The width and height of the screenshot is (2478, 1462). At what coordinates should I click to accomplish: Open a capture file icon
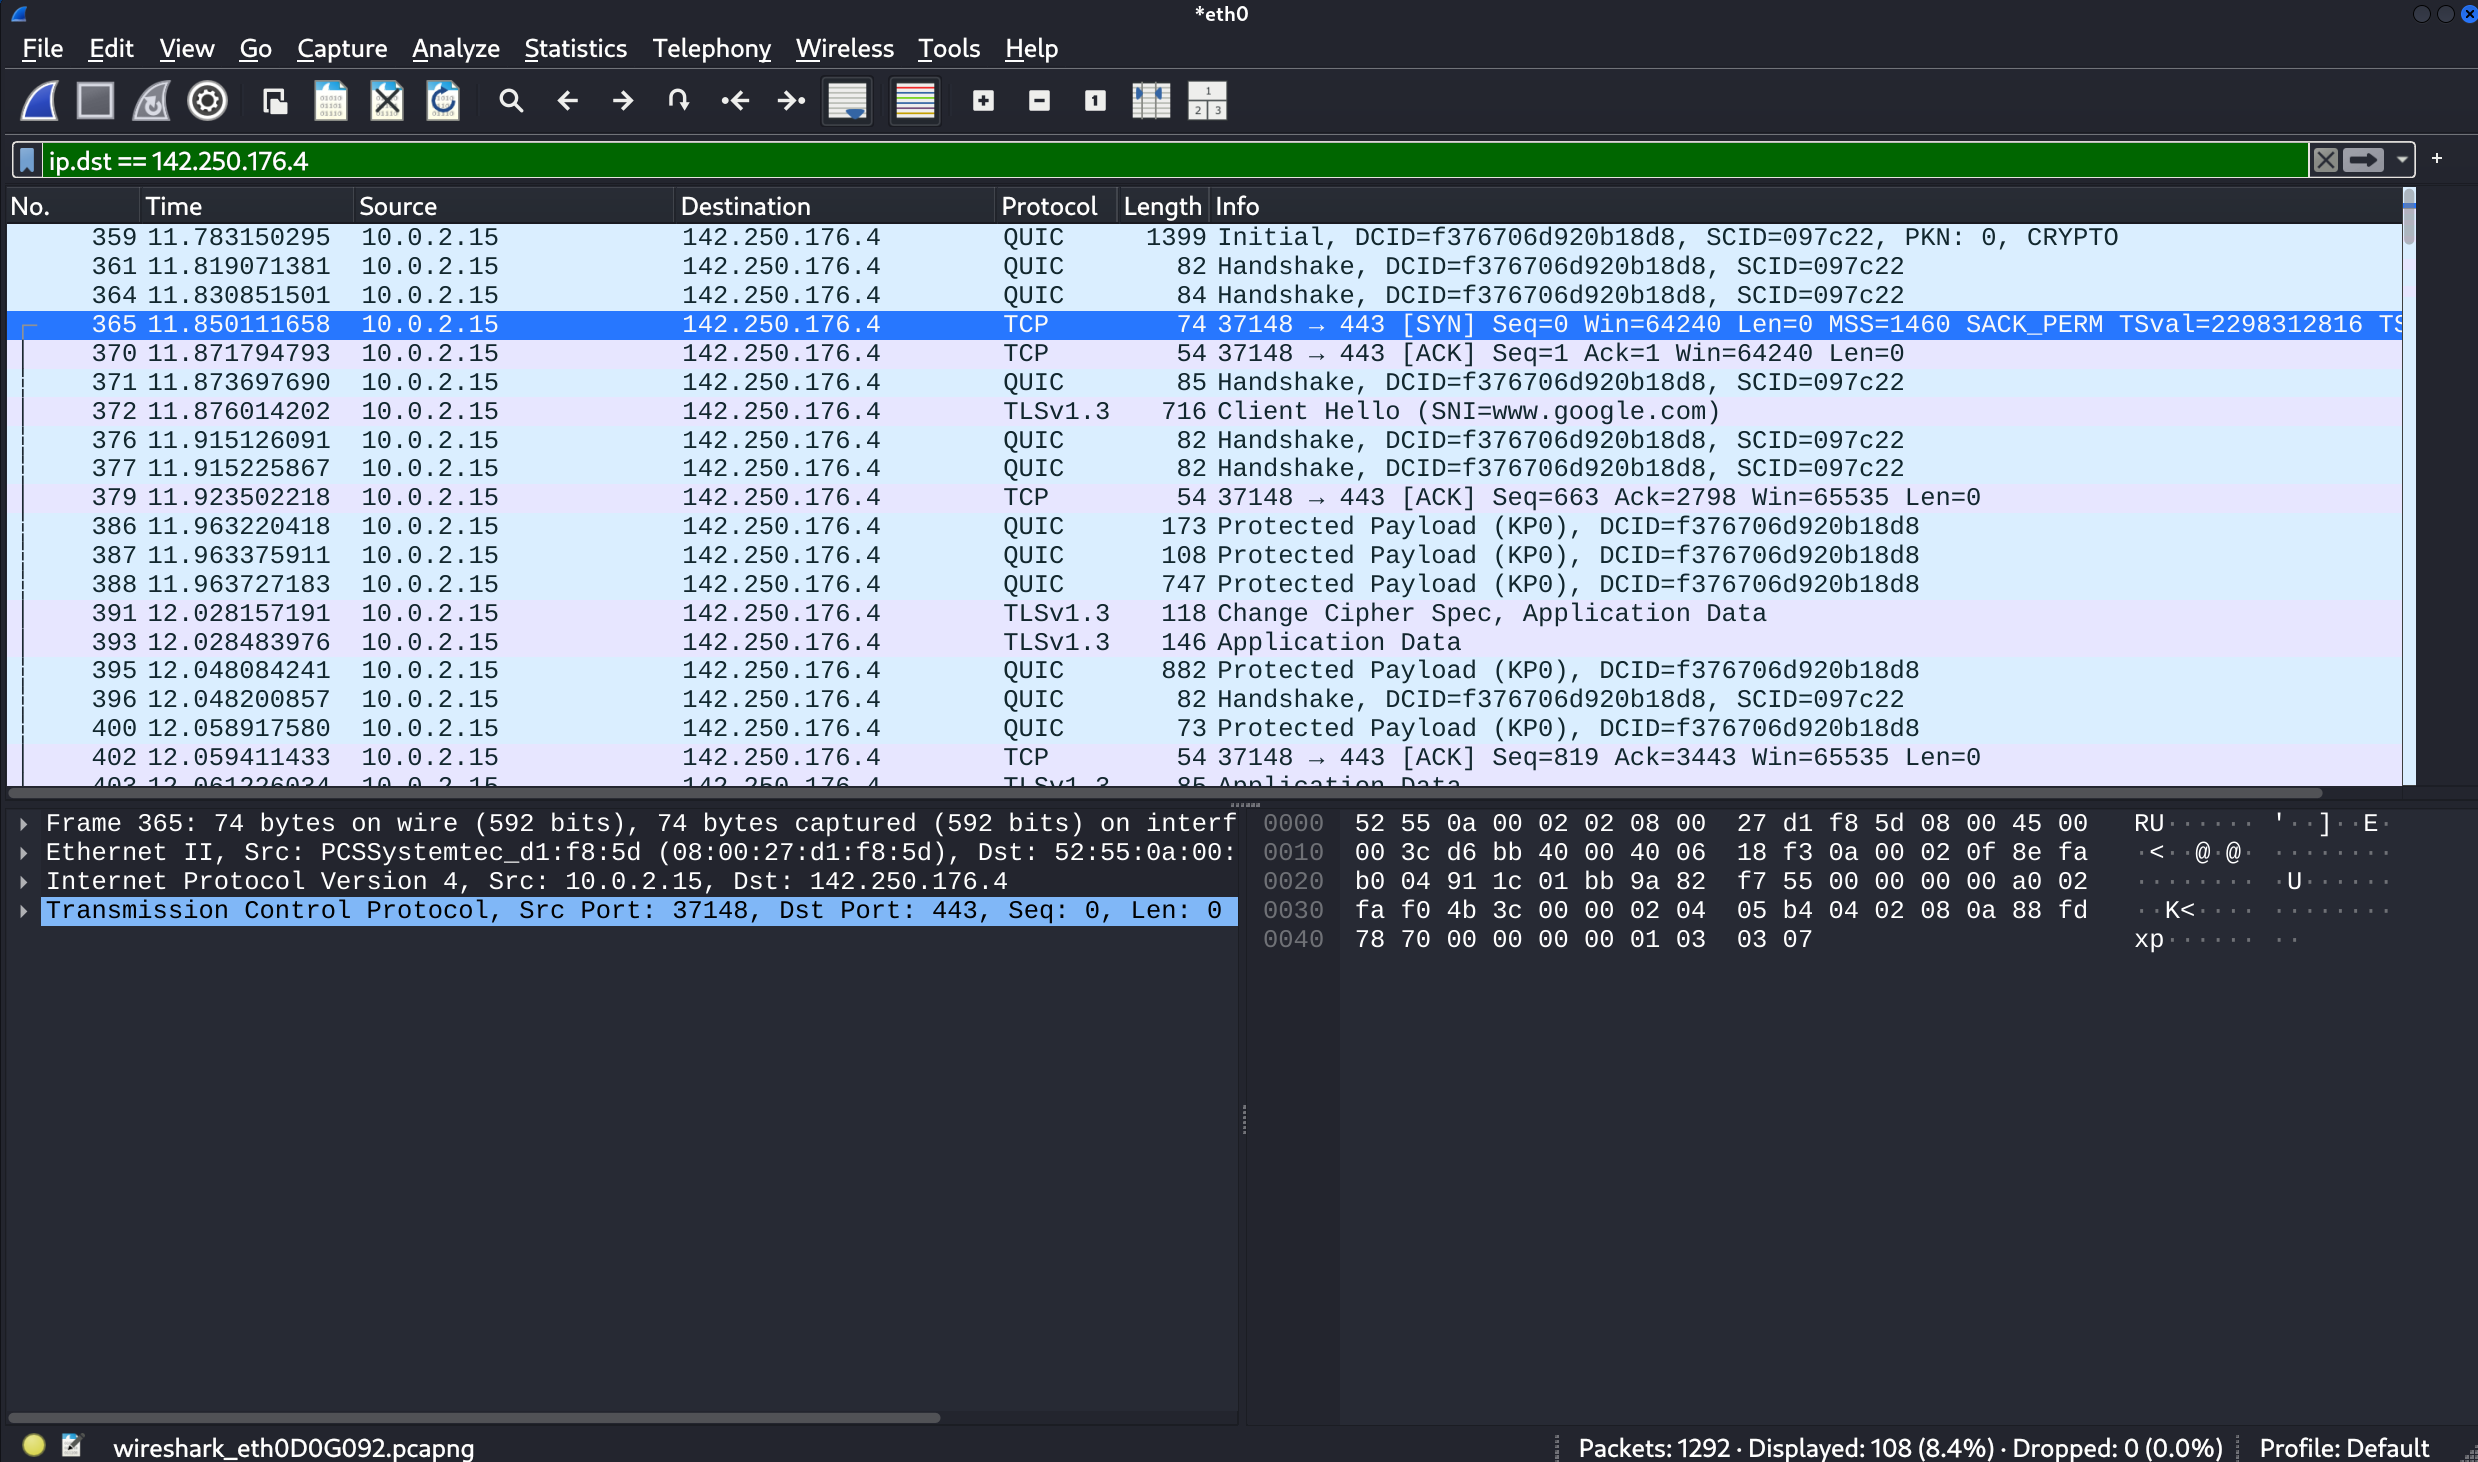point(274,101)
